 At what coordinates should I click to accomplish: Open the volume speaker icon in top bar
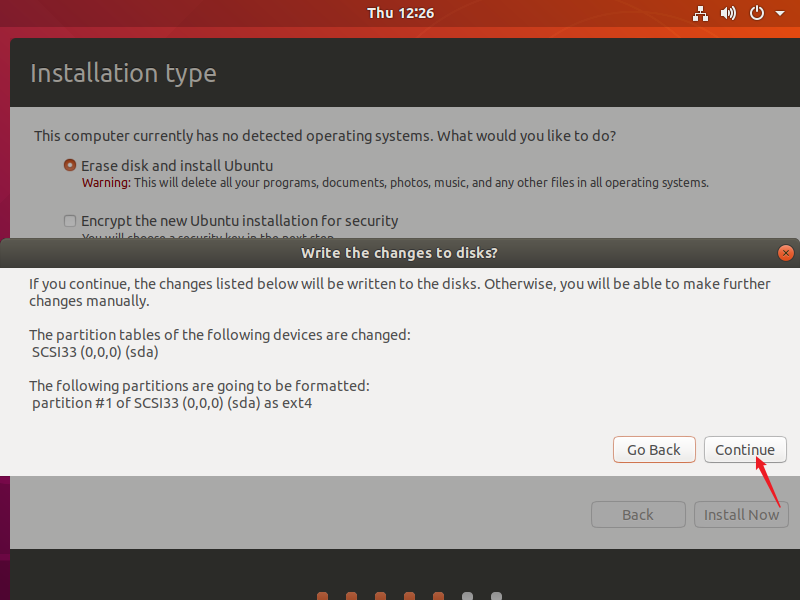(x=728, y=13)
